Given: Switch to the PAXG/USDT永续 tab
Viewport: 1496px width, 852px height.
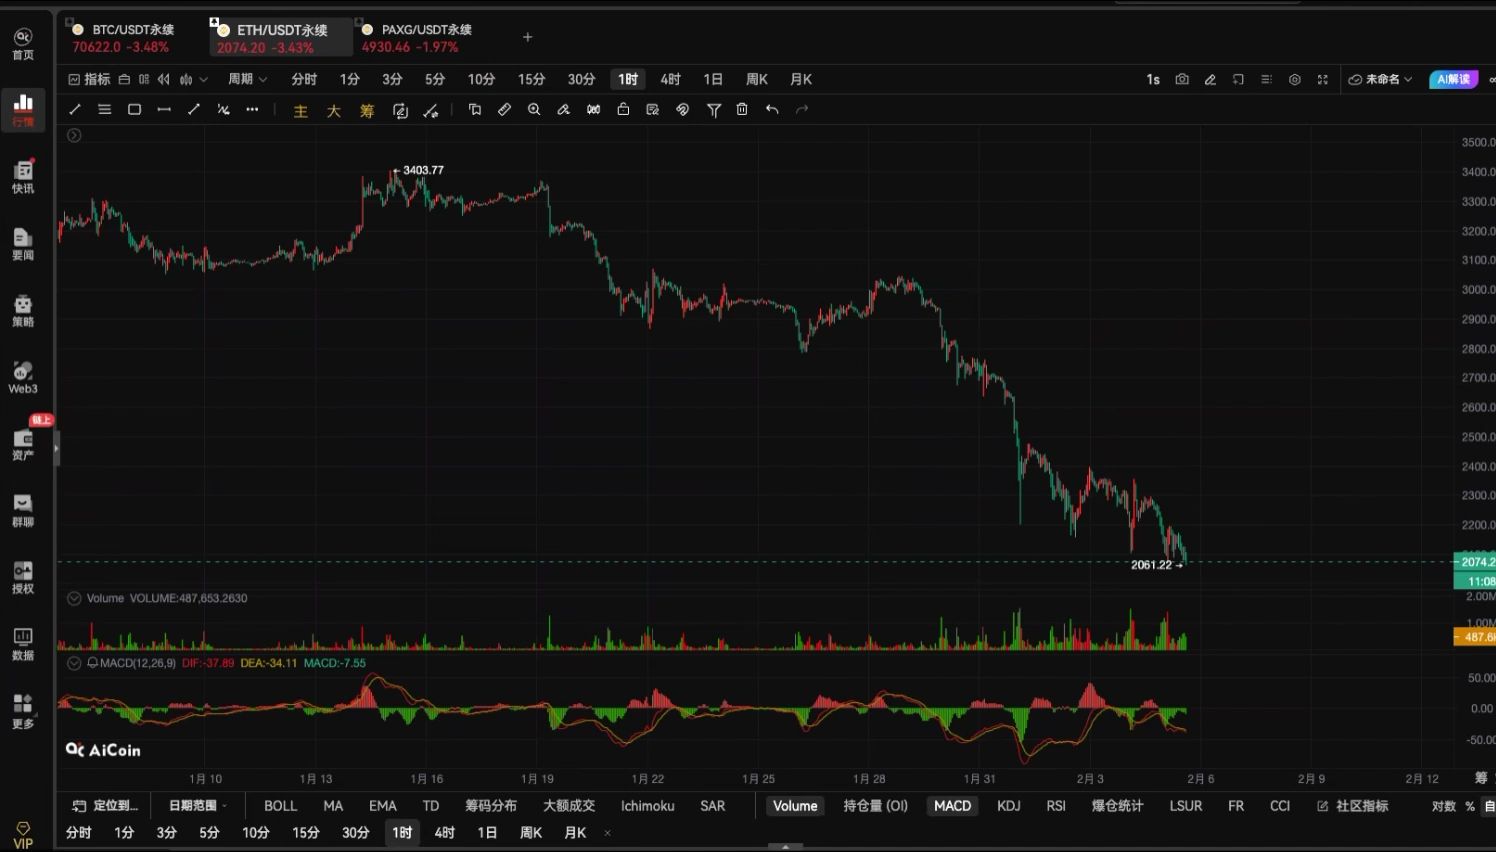Looking at the screenshot, I should 418,38.
